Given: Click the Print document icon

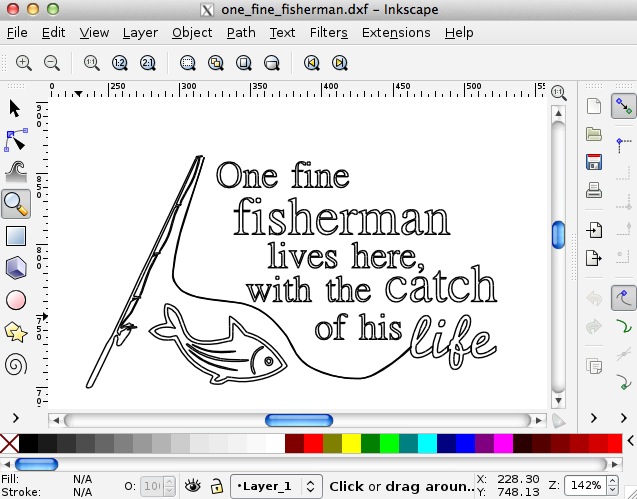Looking at the screenshot, I should (594, 190).
